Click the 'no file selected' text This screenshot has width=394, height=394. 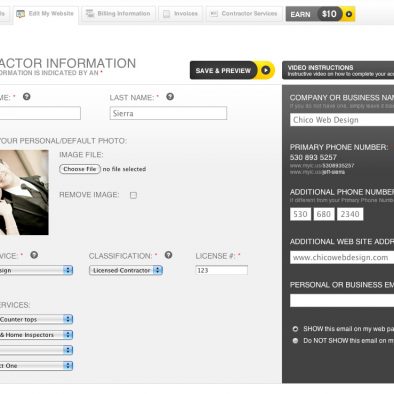124,169
